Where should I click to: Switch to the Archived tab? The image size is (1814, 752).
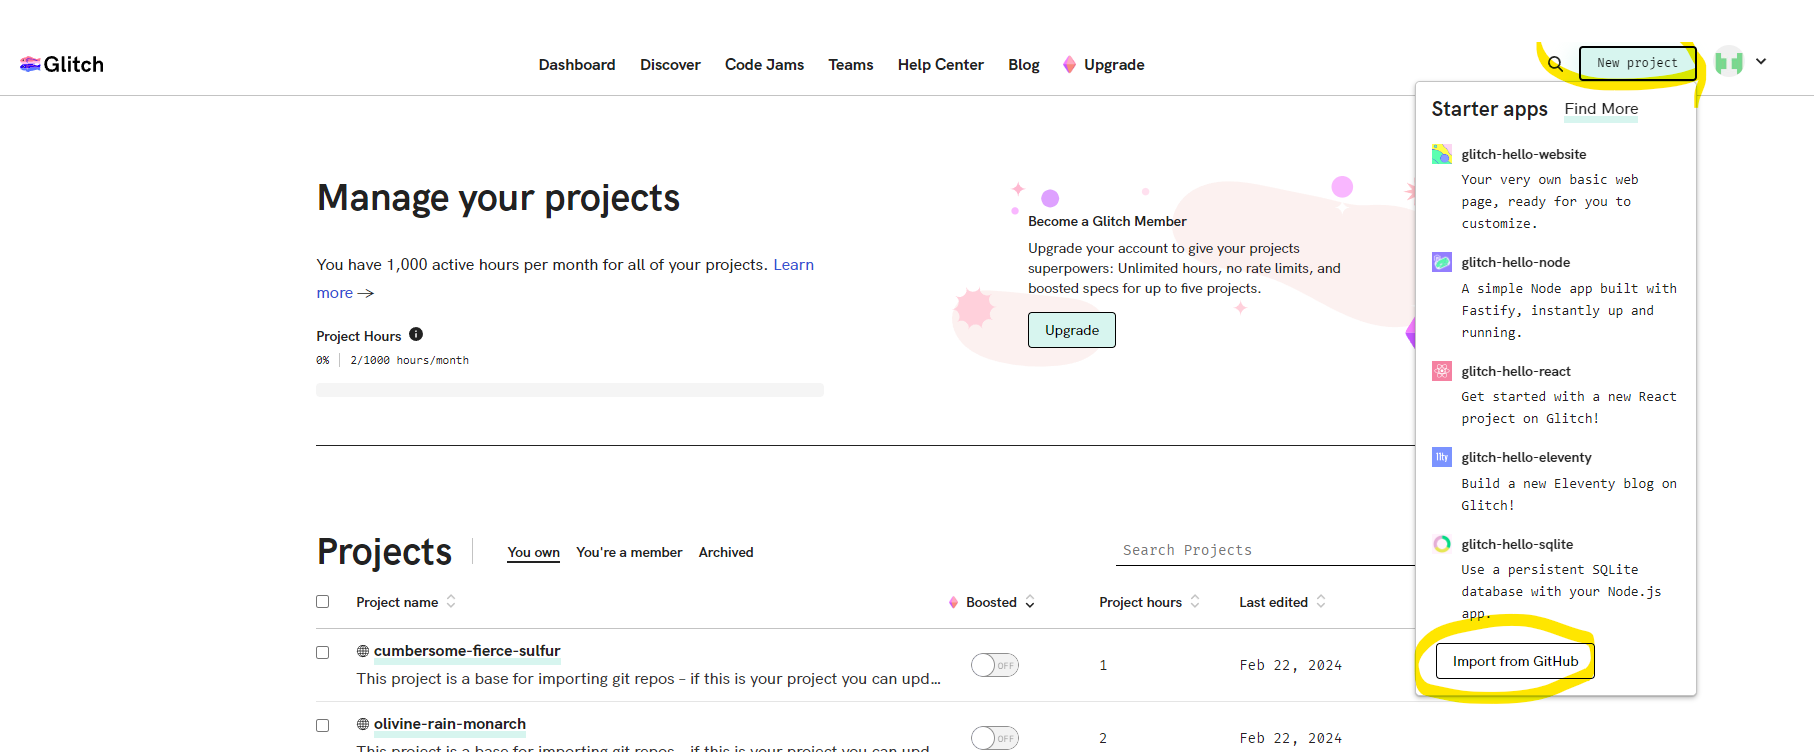click(x=726, y=552)
